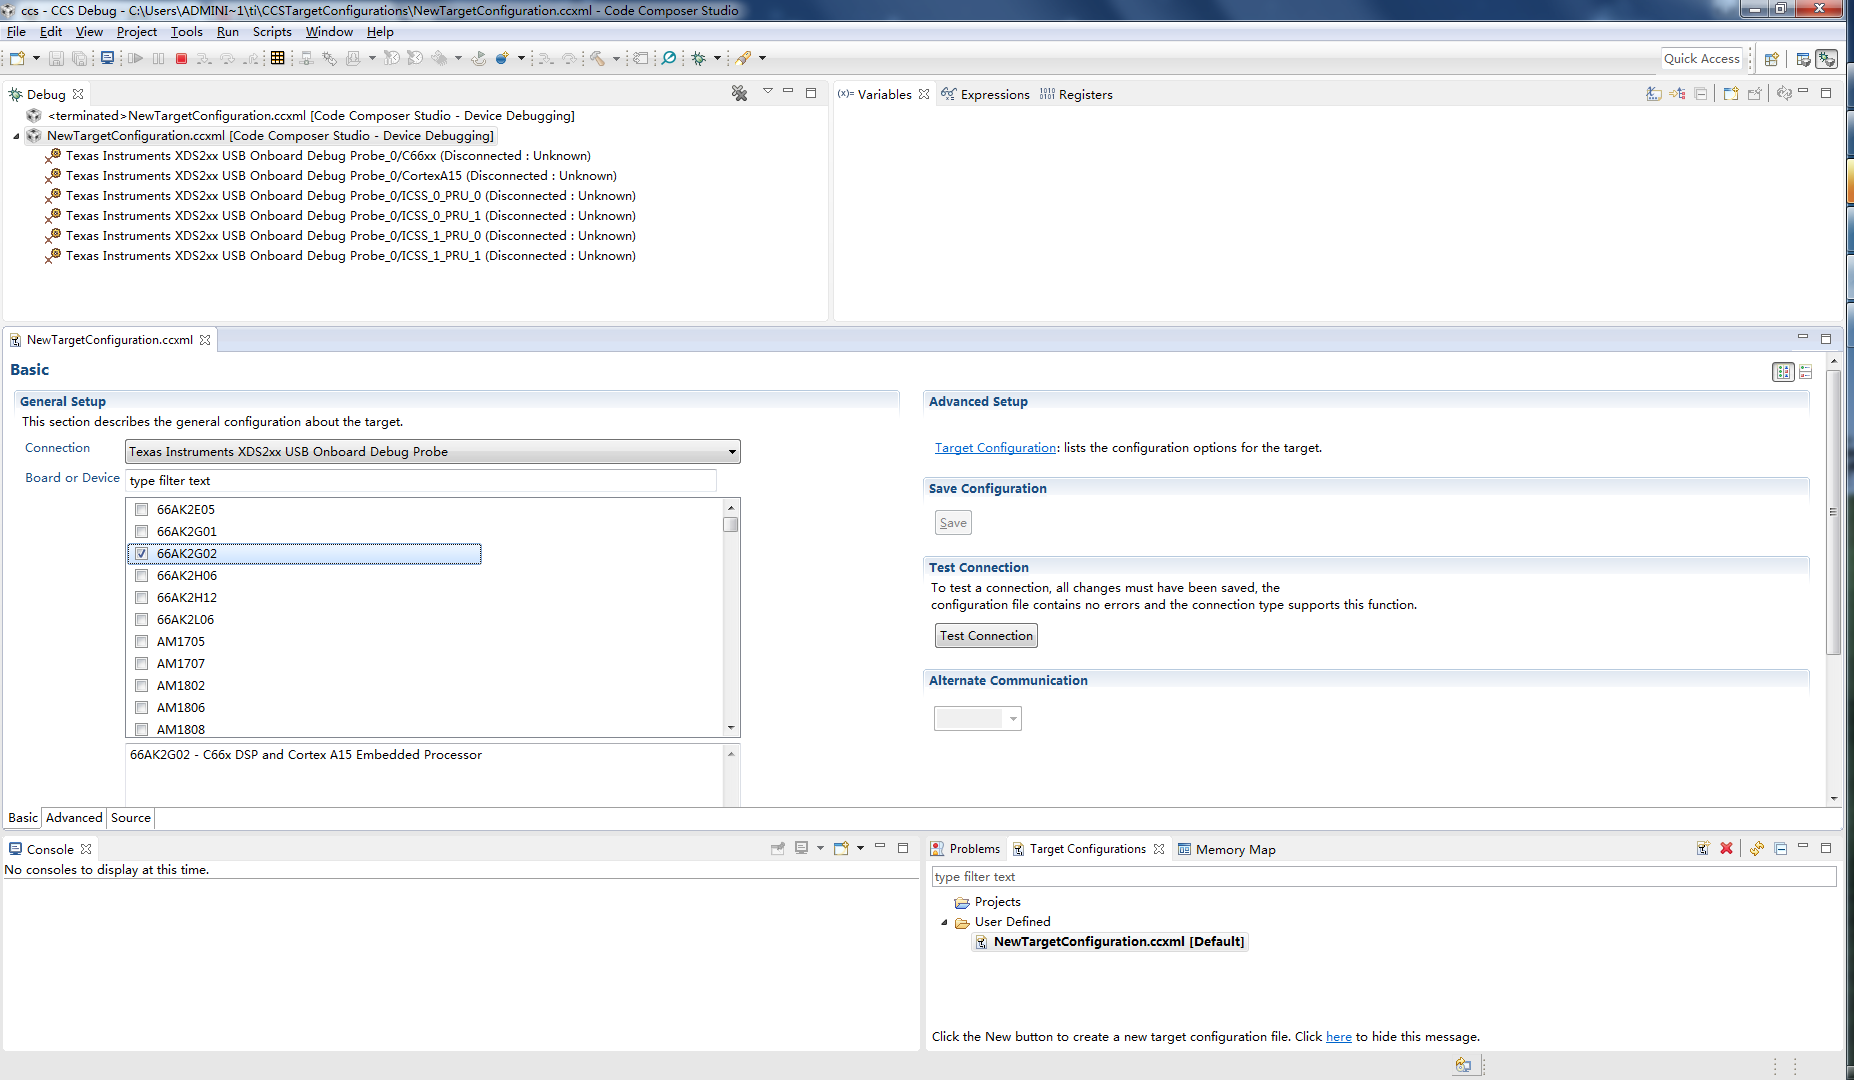Click the Open Perspective icon
This screenshot has height=1080, width=1854.
[x=1772, y=59]
